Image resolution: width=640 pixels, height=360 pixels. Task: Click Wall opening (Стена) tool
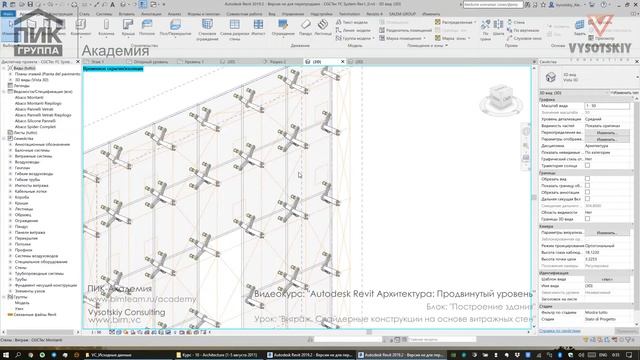516,22
